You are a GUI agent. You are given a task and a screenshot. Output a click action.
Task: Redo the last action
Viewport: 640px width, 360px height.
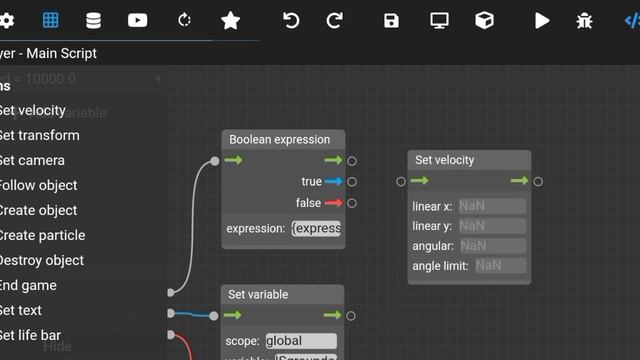tap(334, 20)
